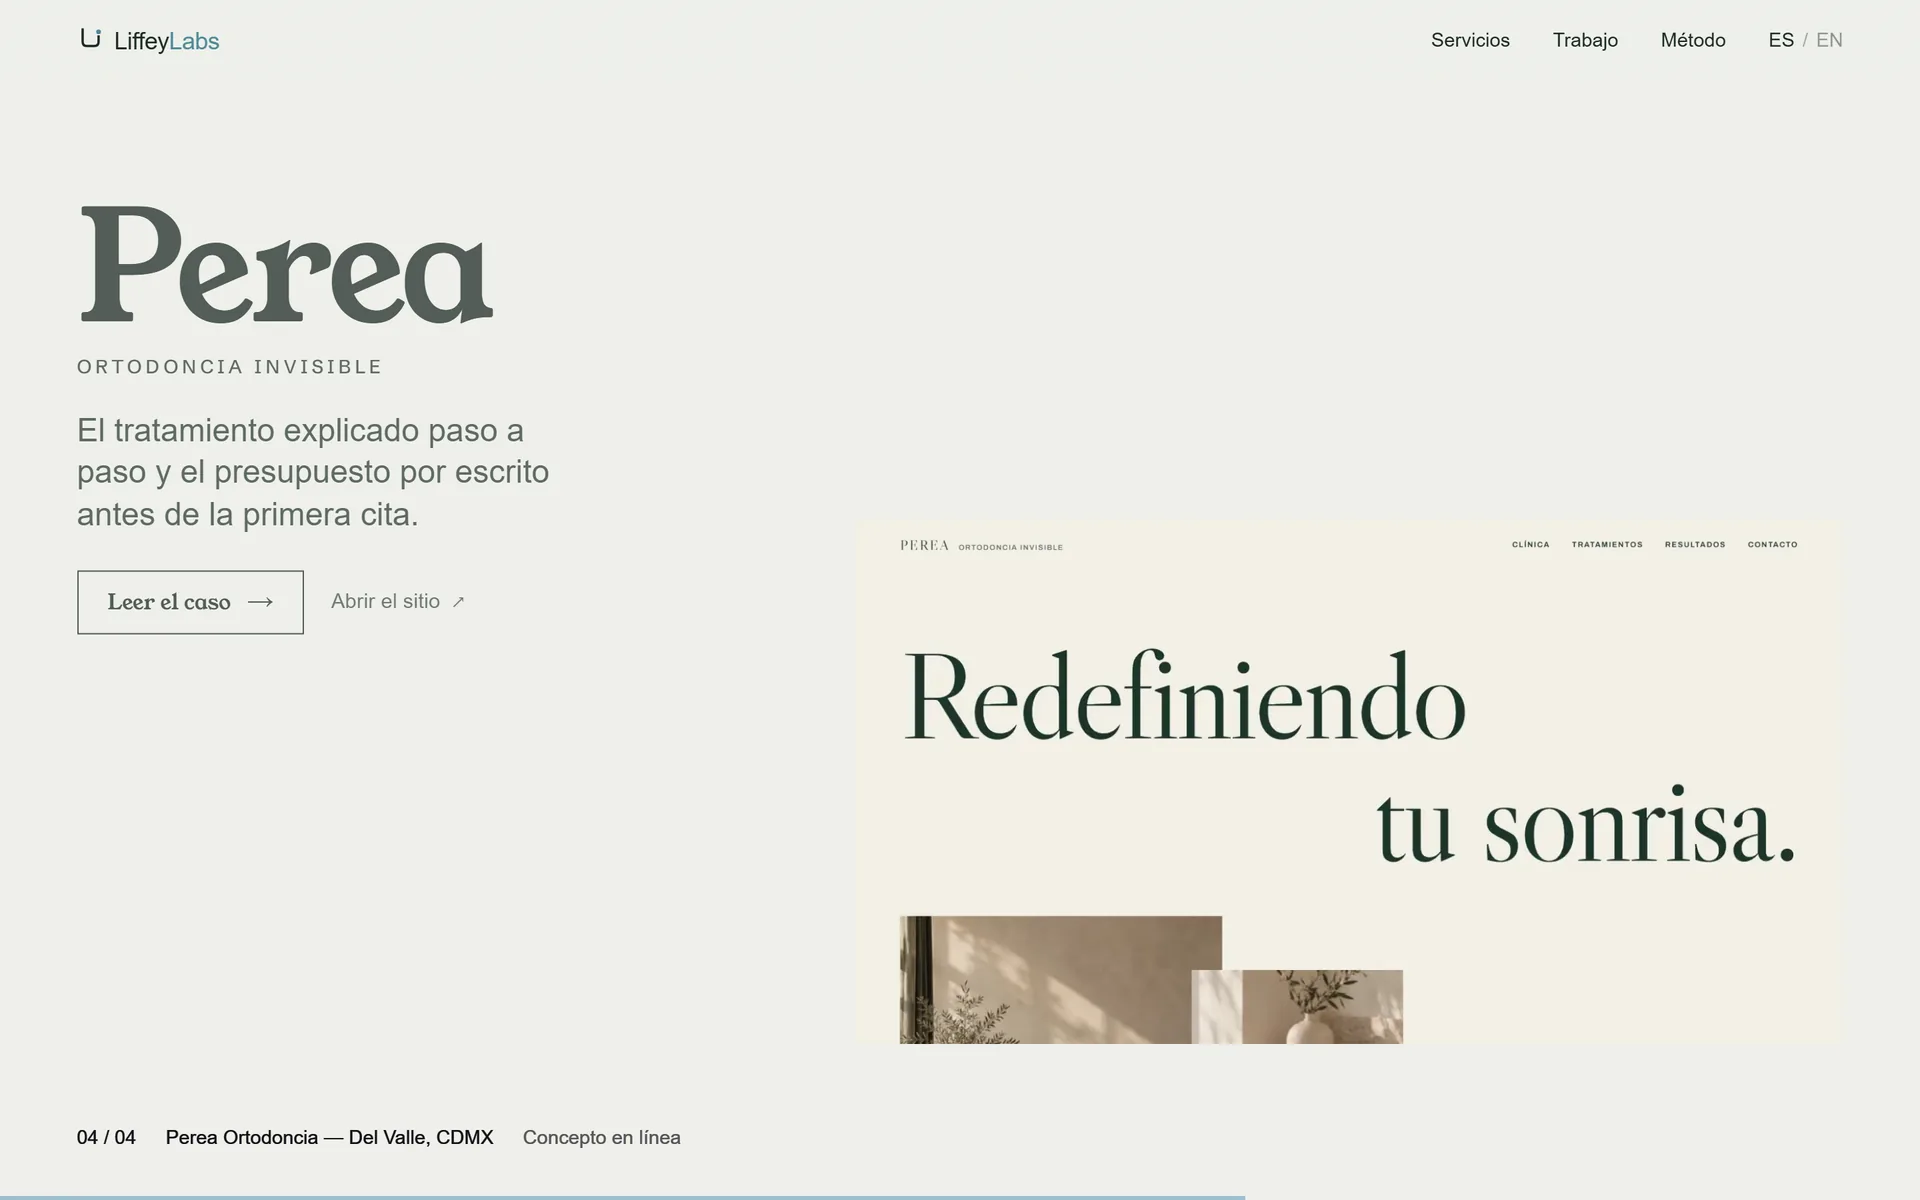Click the arrow inside Leer el caso
This screenshot has width=1920, height=1200.
point(260,602)
